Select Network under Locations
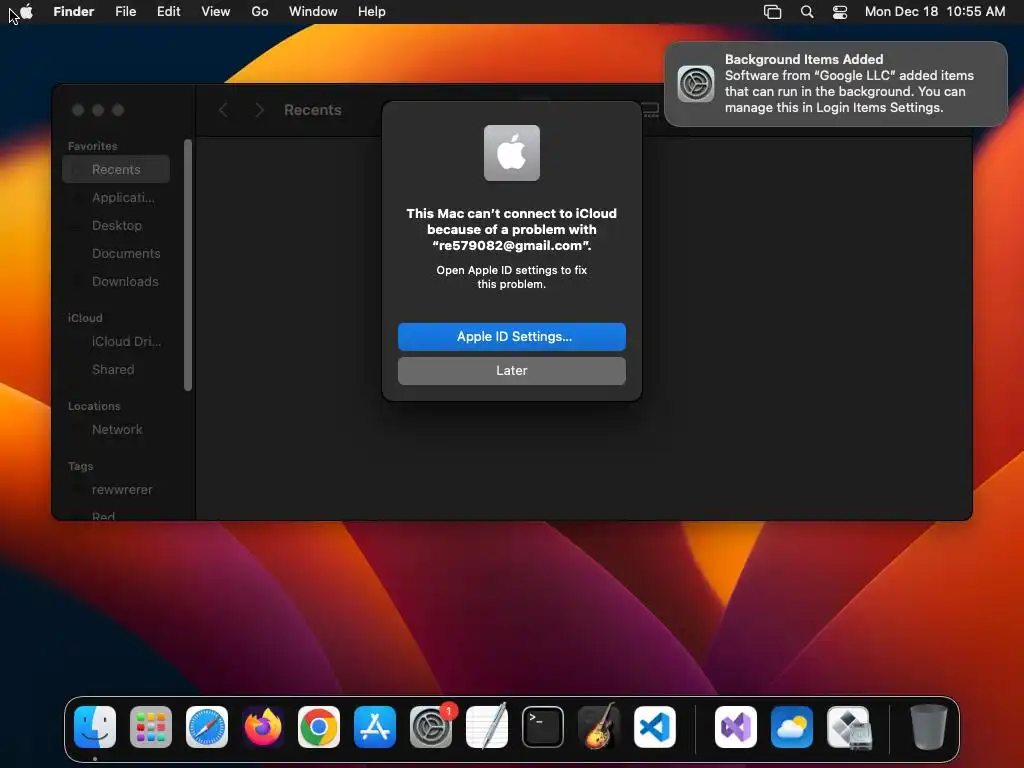The height and width of the screenshot is (768, 1024). (116, 430)
